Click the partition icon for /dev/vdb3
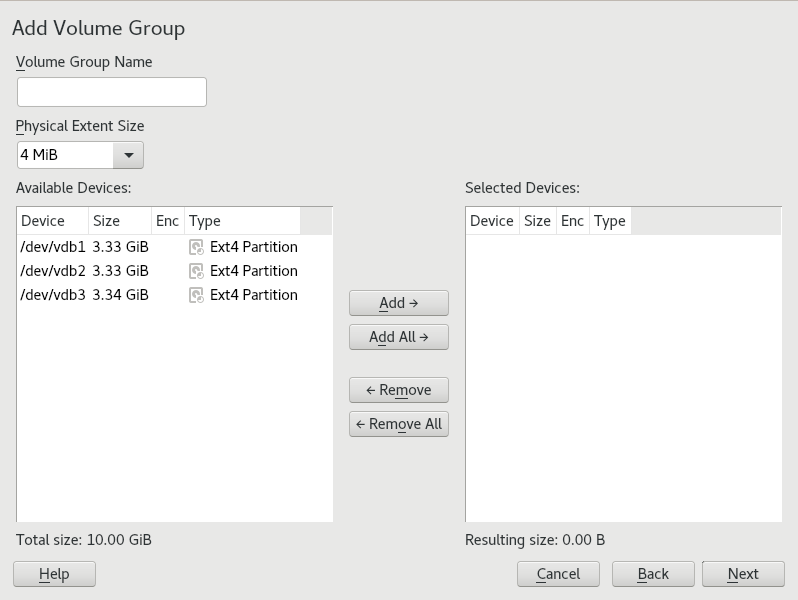The image size is (798, 600). click(x=197, y=295)
